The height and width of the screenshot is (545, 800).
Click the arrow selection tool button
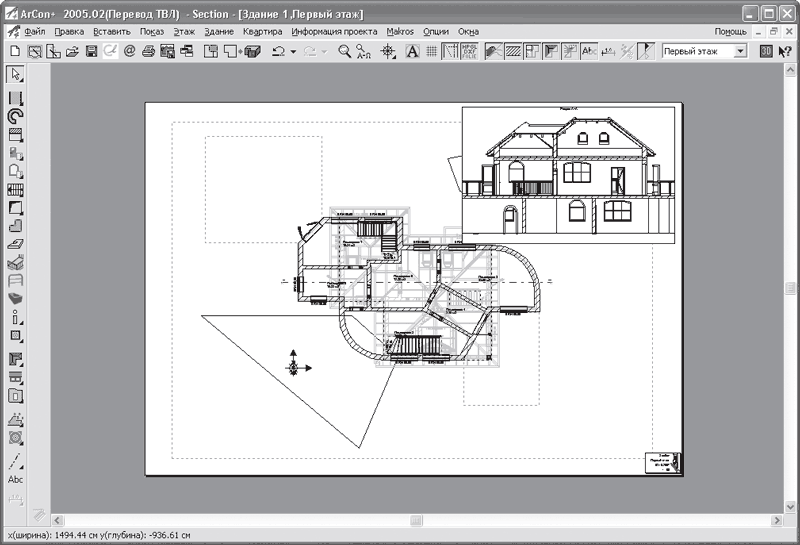(x=15, y=75)
